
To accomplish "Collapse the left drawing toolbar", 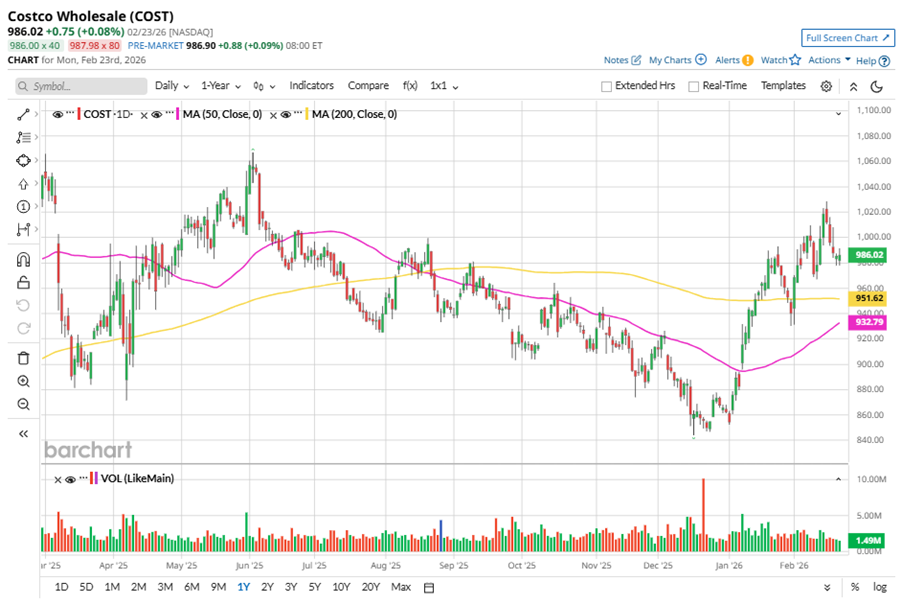I will tap(23, 434).
